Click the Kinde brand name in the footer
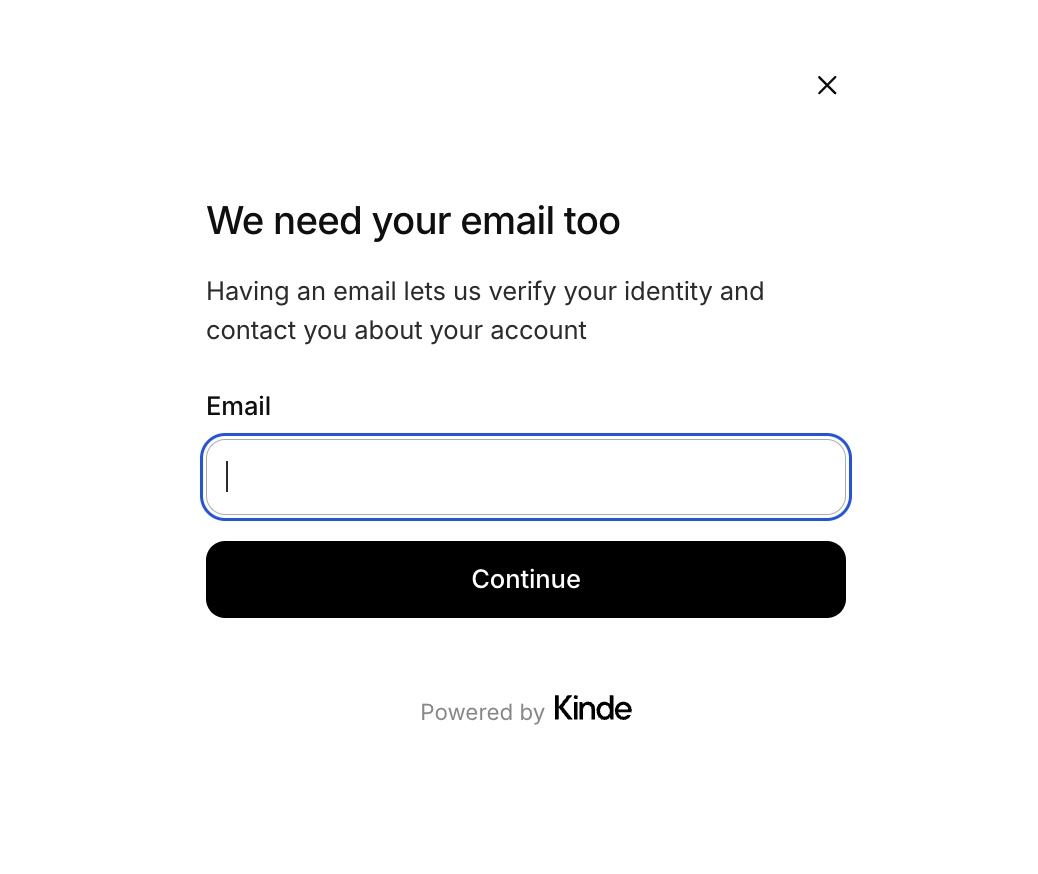 [592, 708]
